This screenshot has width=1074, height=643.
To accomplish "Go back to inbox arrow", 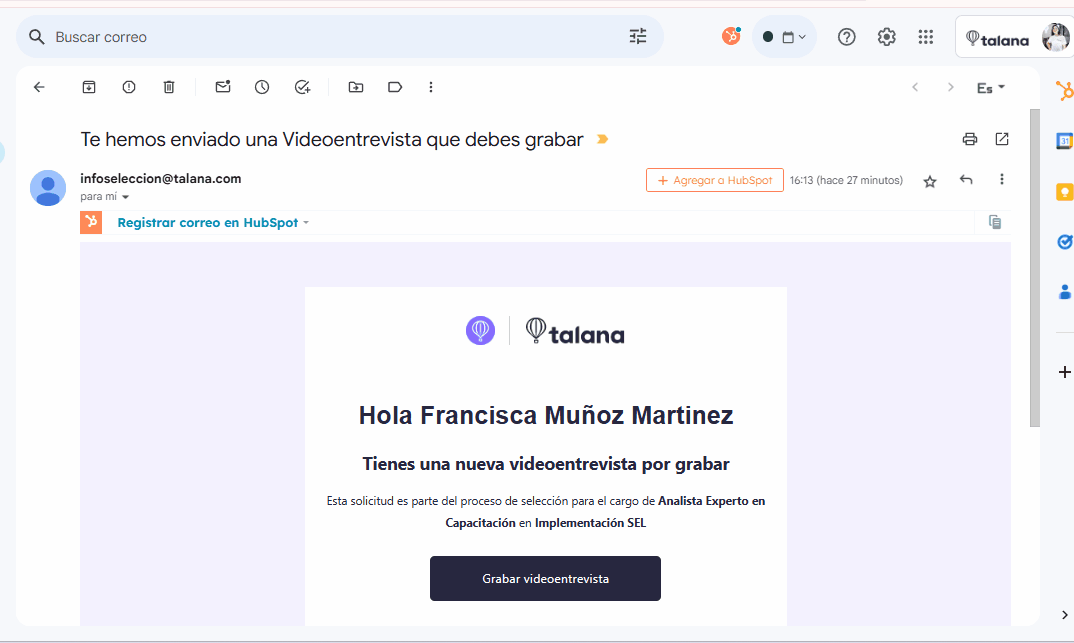I will click(x=39, y=87).
